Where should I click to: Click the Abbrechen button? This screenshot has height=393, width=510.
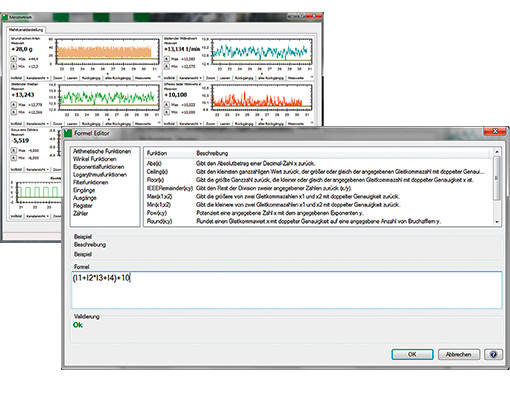tap(459, 354)
